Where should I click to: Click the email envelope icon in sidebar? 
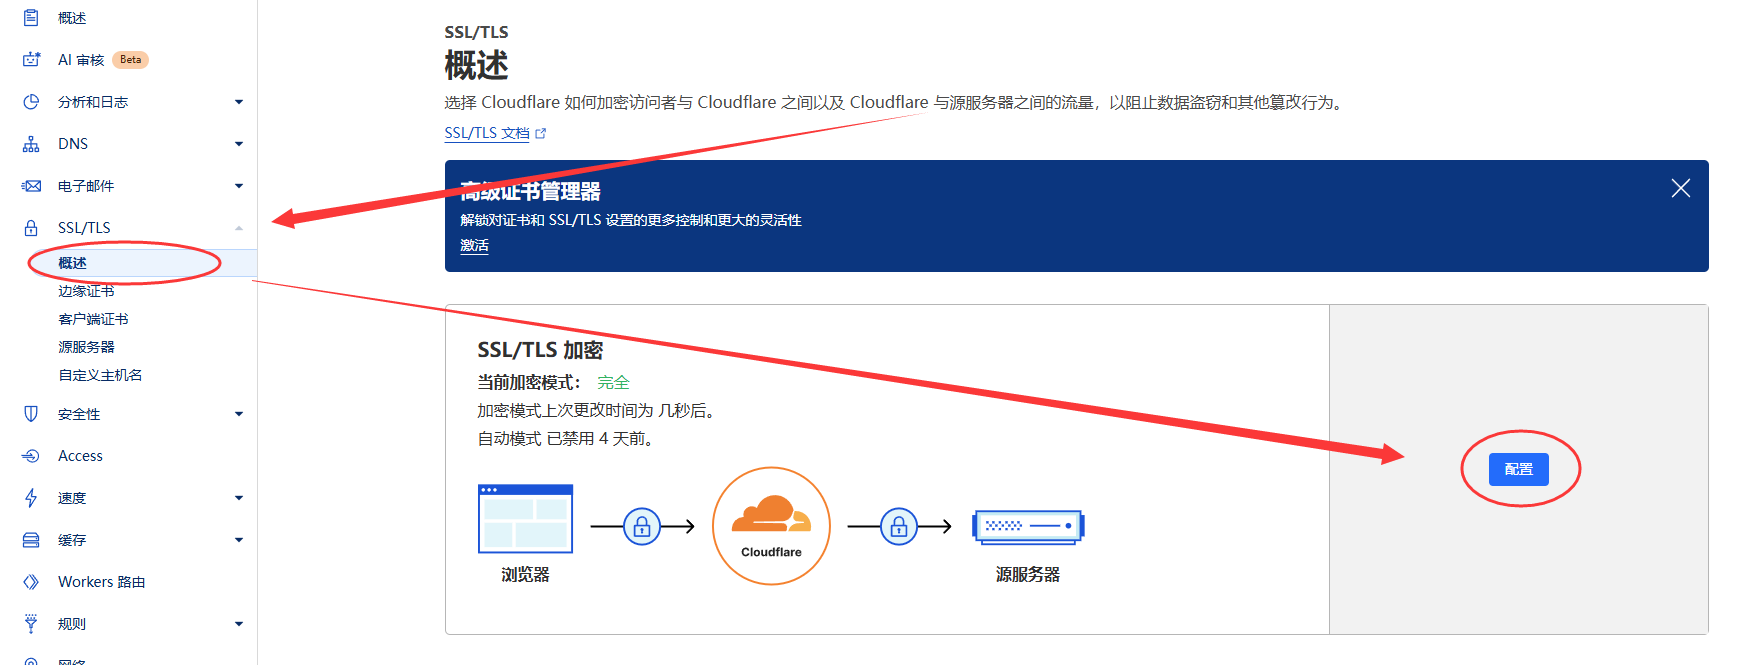coord(31,186)
